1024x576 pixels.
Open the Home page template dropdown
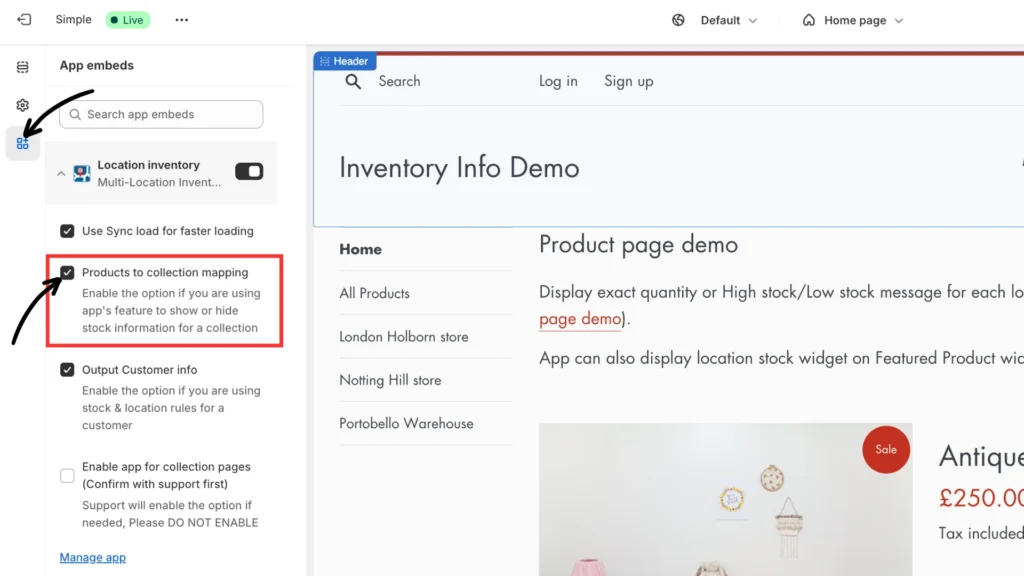[x=853, y=20]
